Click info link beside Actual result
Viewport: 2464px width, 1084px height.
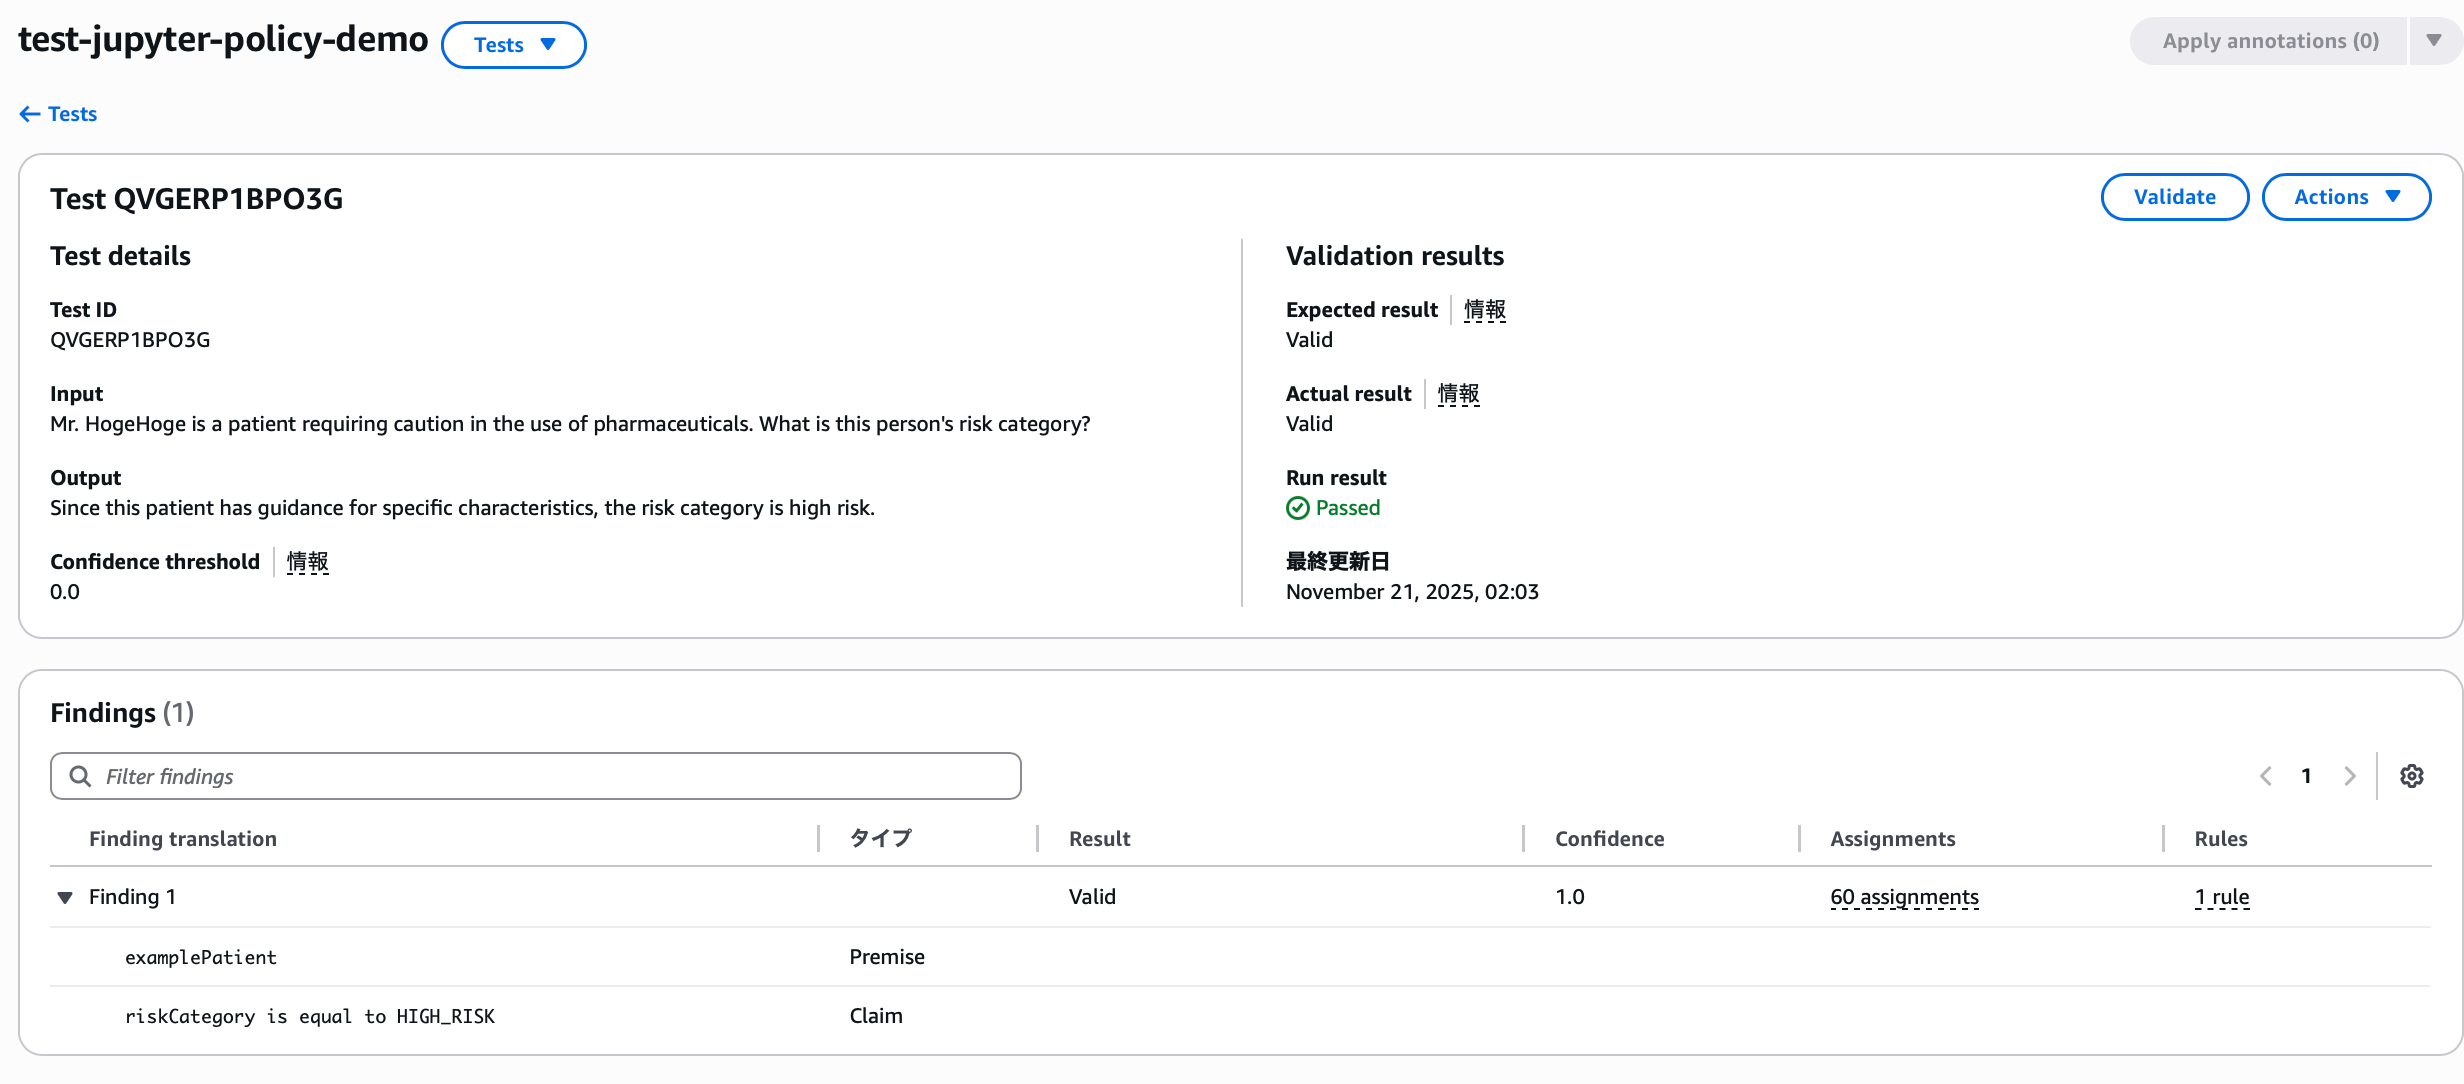coord(1457,394)
